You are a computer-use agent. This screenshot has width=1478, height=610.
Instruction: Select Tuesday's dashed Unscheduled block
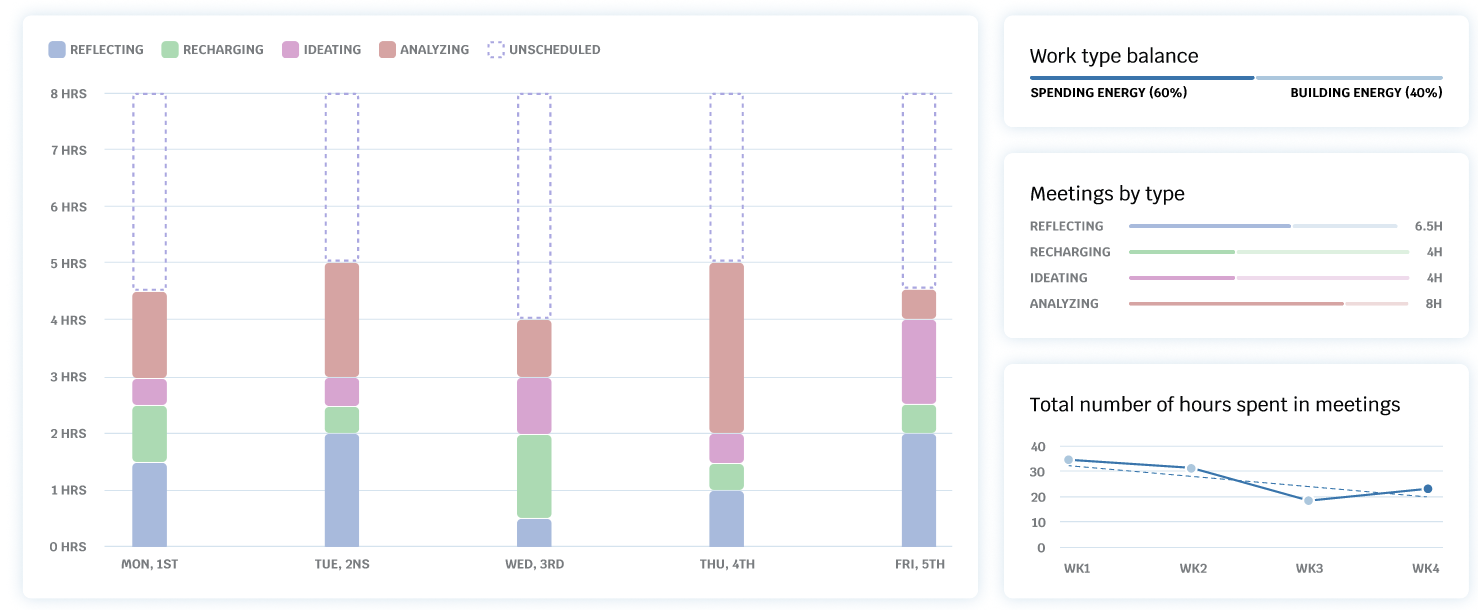[x=342, y=177]
